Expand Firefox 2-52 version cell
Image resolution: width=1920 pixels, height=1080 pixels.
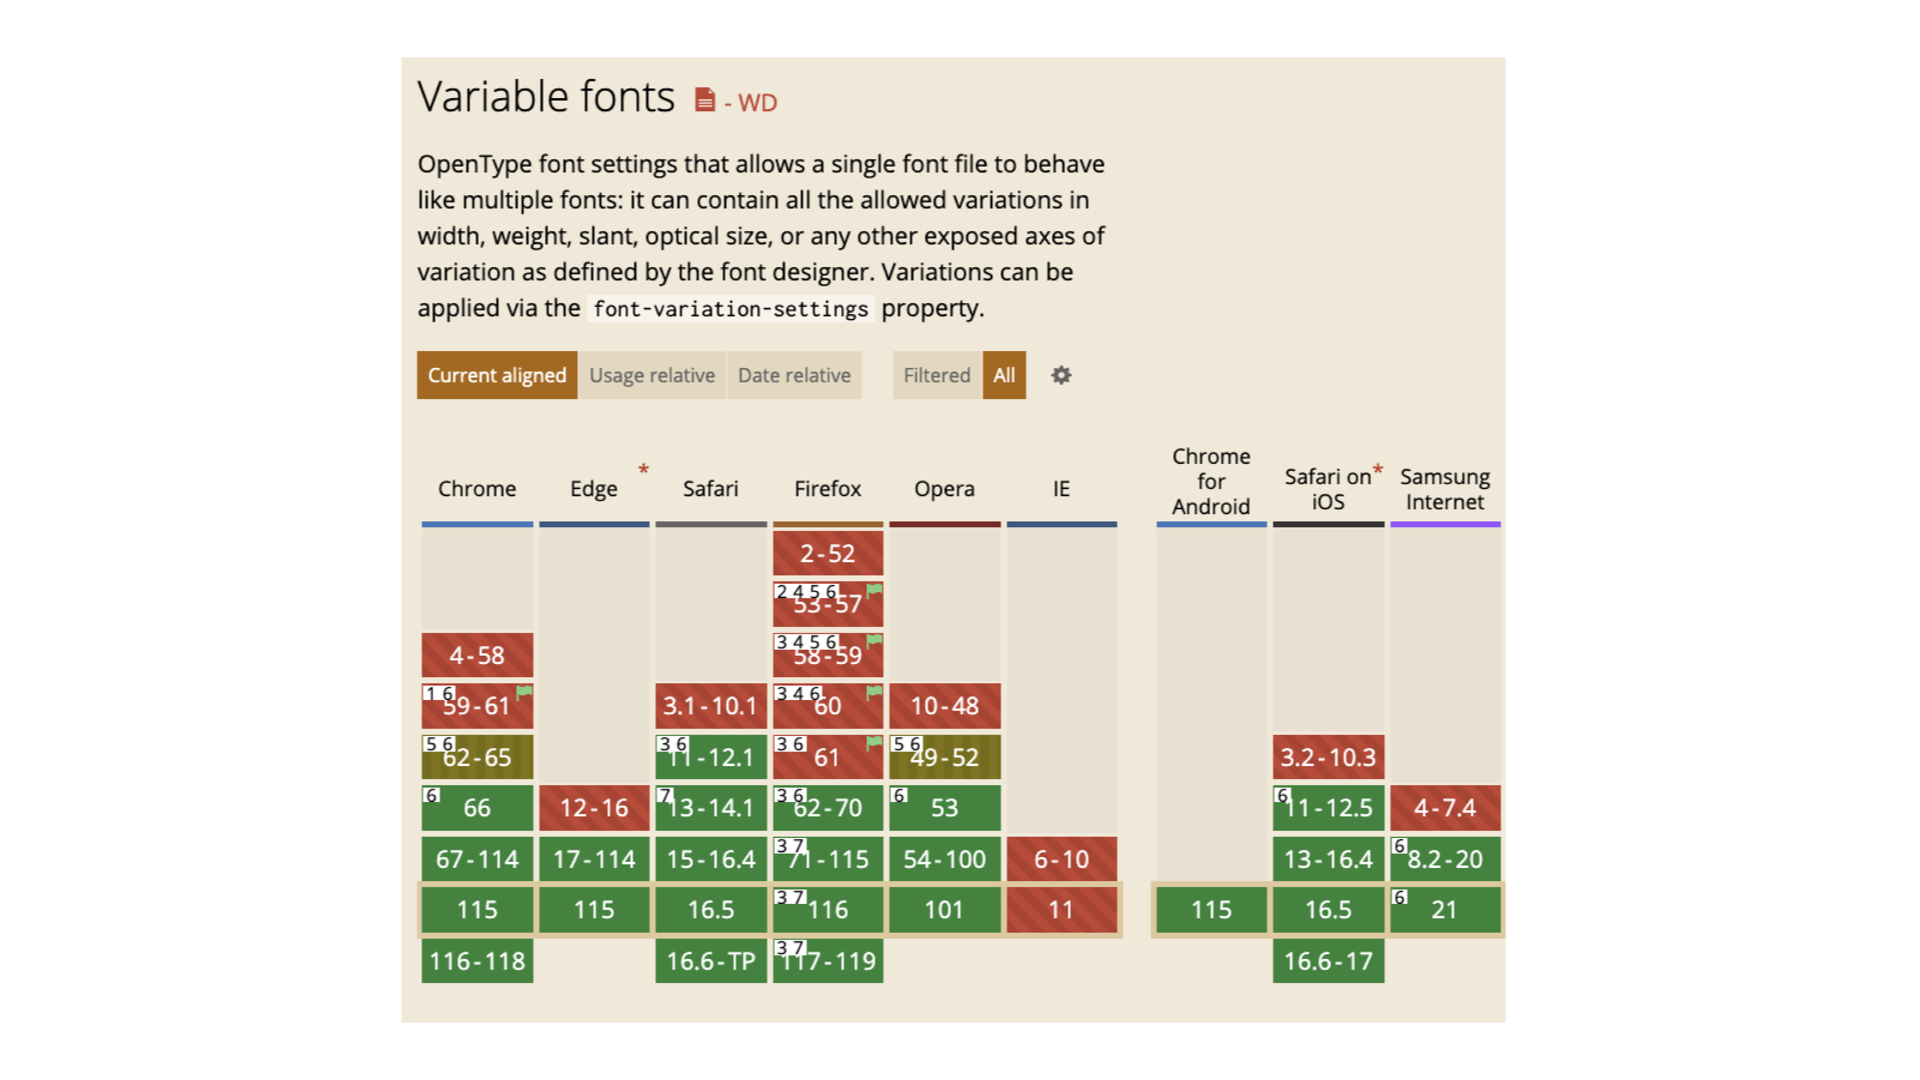pyautogui.click(x=827, y=554)
